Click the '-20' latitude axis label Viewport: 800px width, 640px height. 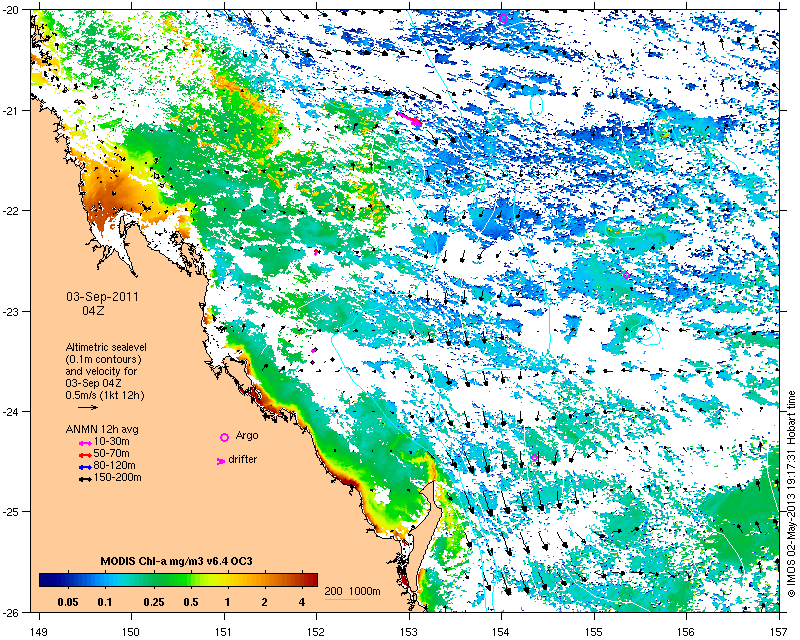[10, 10]
